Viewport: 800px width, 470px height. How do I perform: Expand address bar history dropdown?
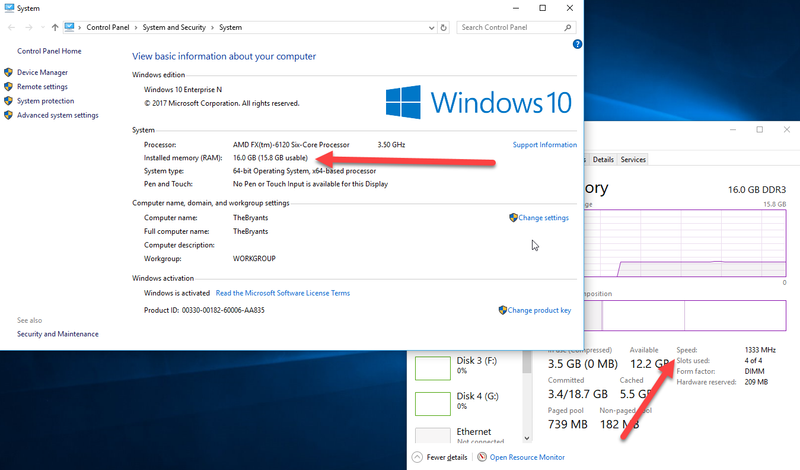click(431, 27)
